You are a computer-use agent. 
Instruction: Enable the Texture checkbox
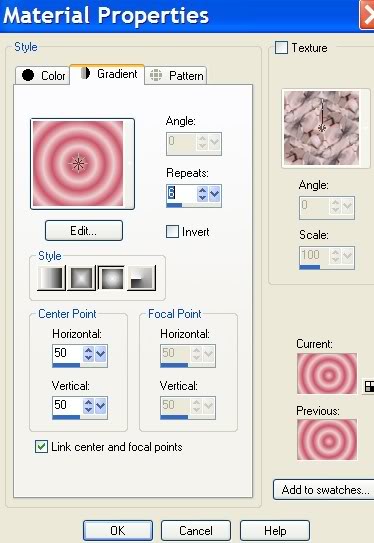pyautogui.click(x=281, y=47)
